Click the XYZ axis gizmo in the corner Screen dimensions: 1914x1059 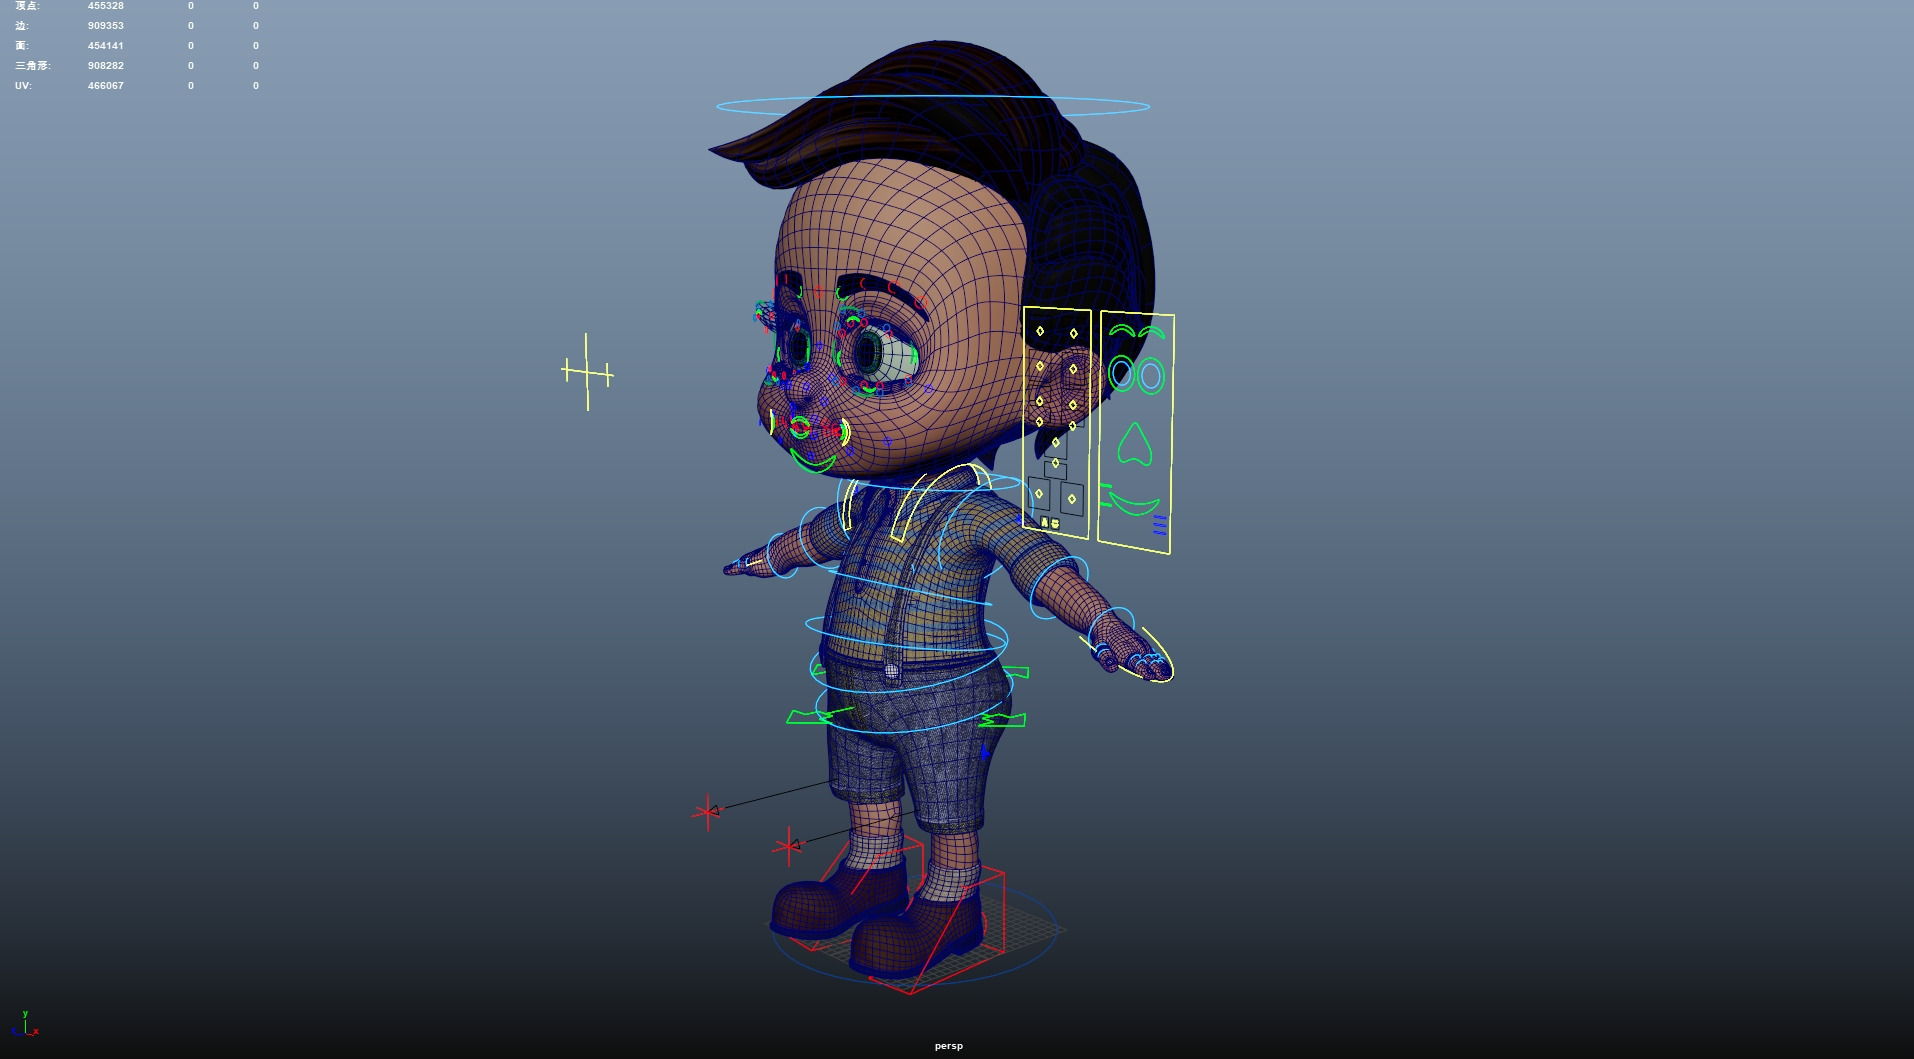pos(26,1025)
